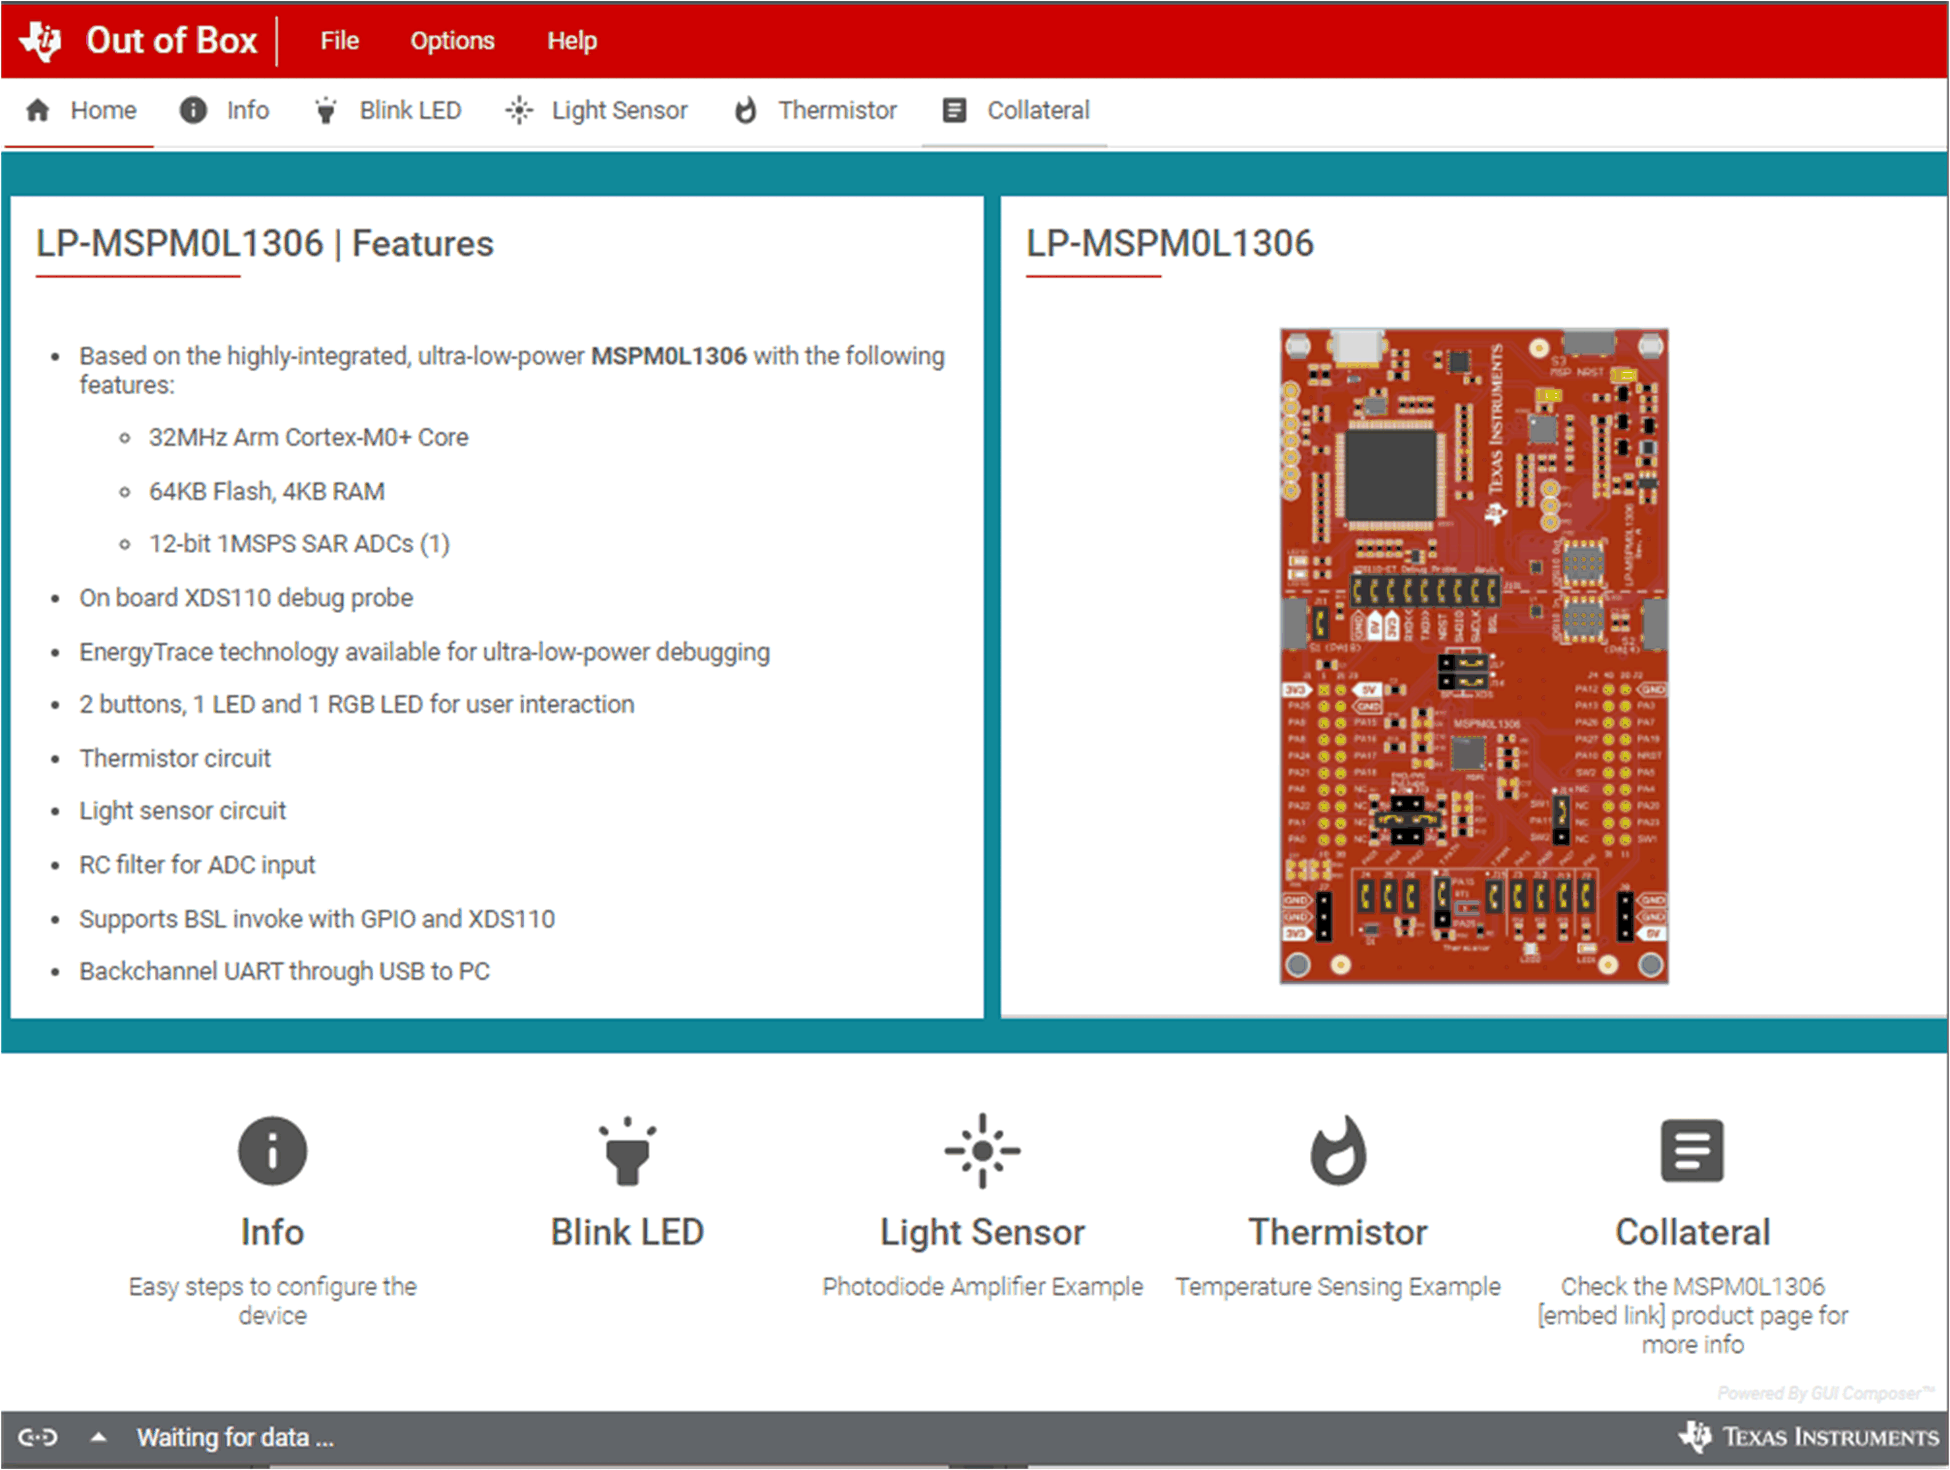This screenshot has width=1950, height=1470.
Task: Click the large Thermistor flame icon
Action: click(x=1338, y=1150)
